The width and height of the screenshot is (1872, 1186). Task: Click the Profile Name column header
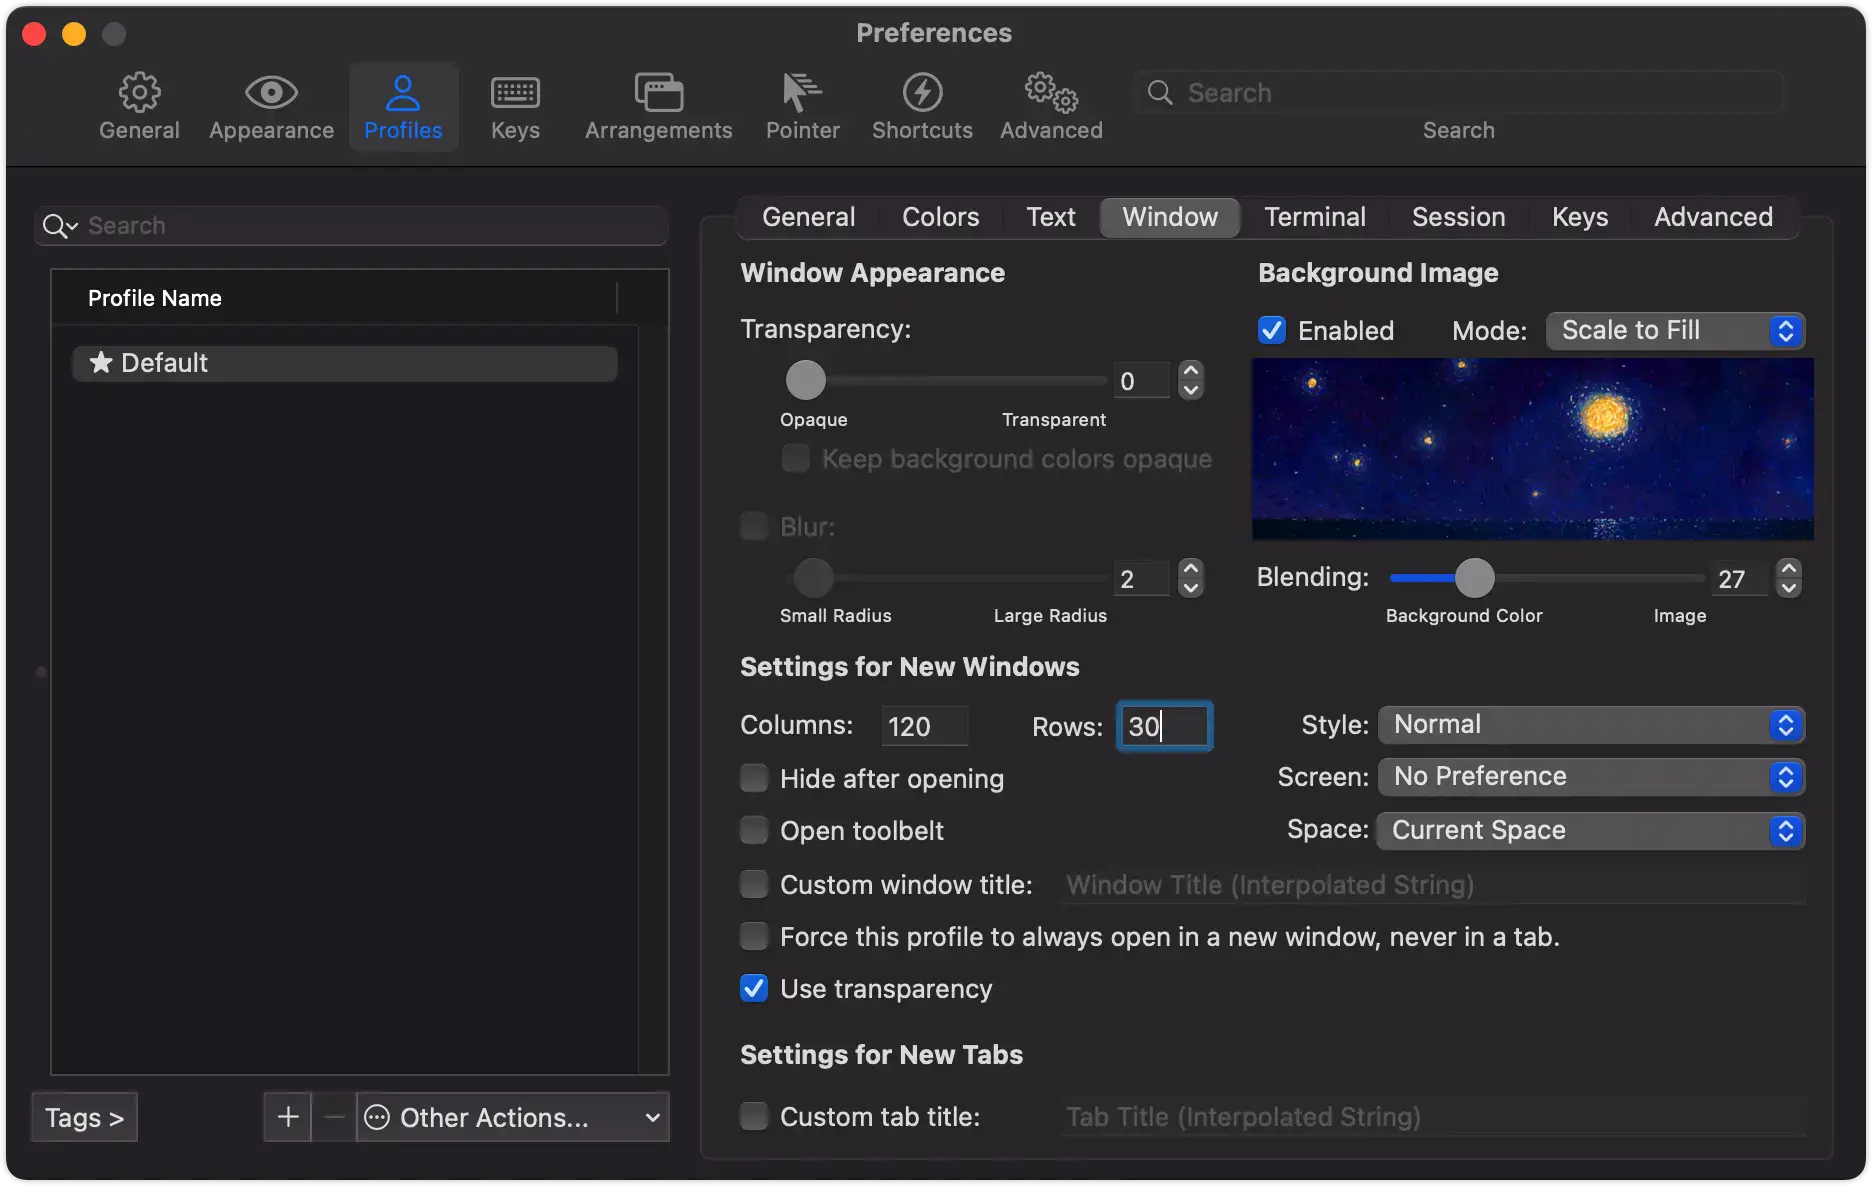[x=334, y=298]
